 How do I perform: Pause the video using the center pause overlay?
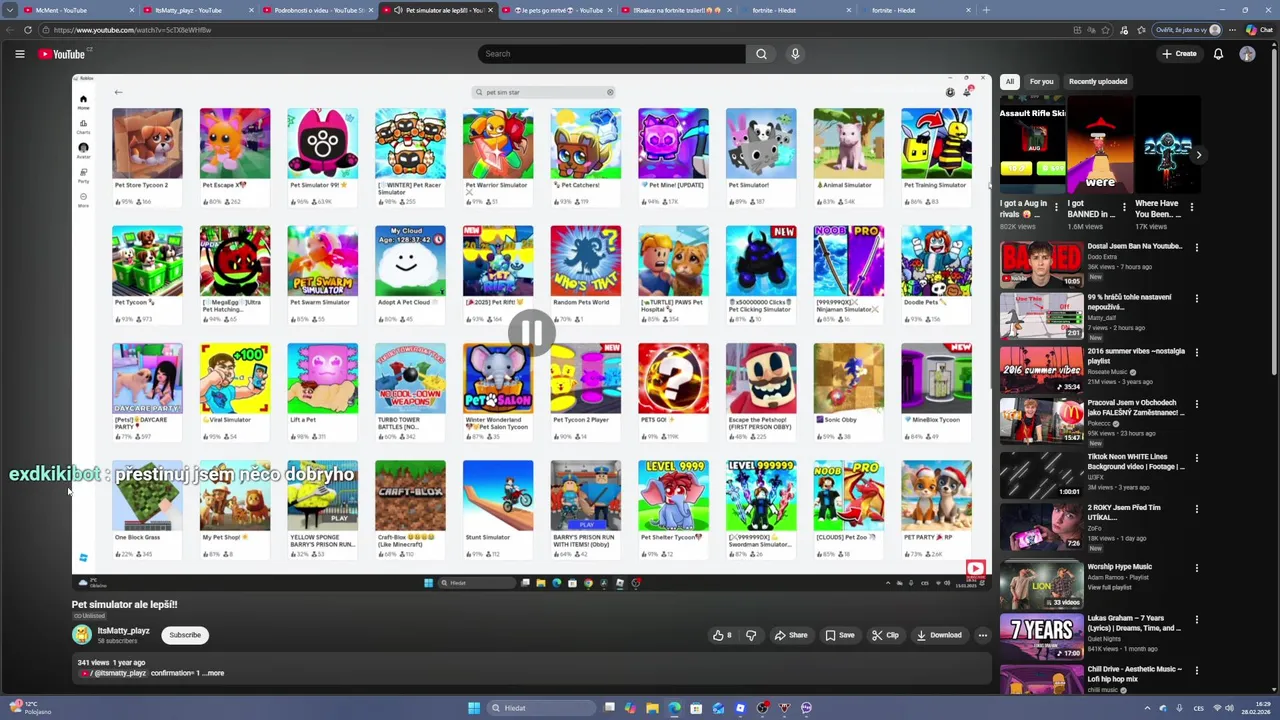[x=531, y=331]
